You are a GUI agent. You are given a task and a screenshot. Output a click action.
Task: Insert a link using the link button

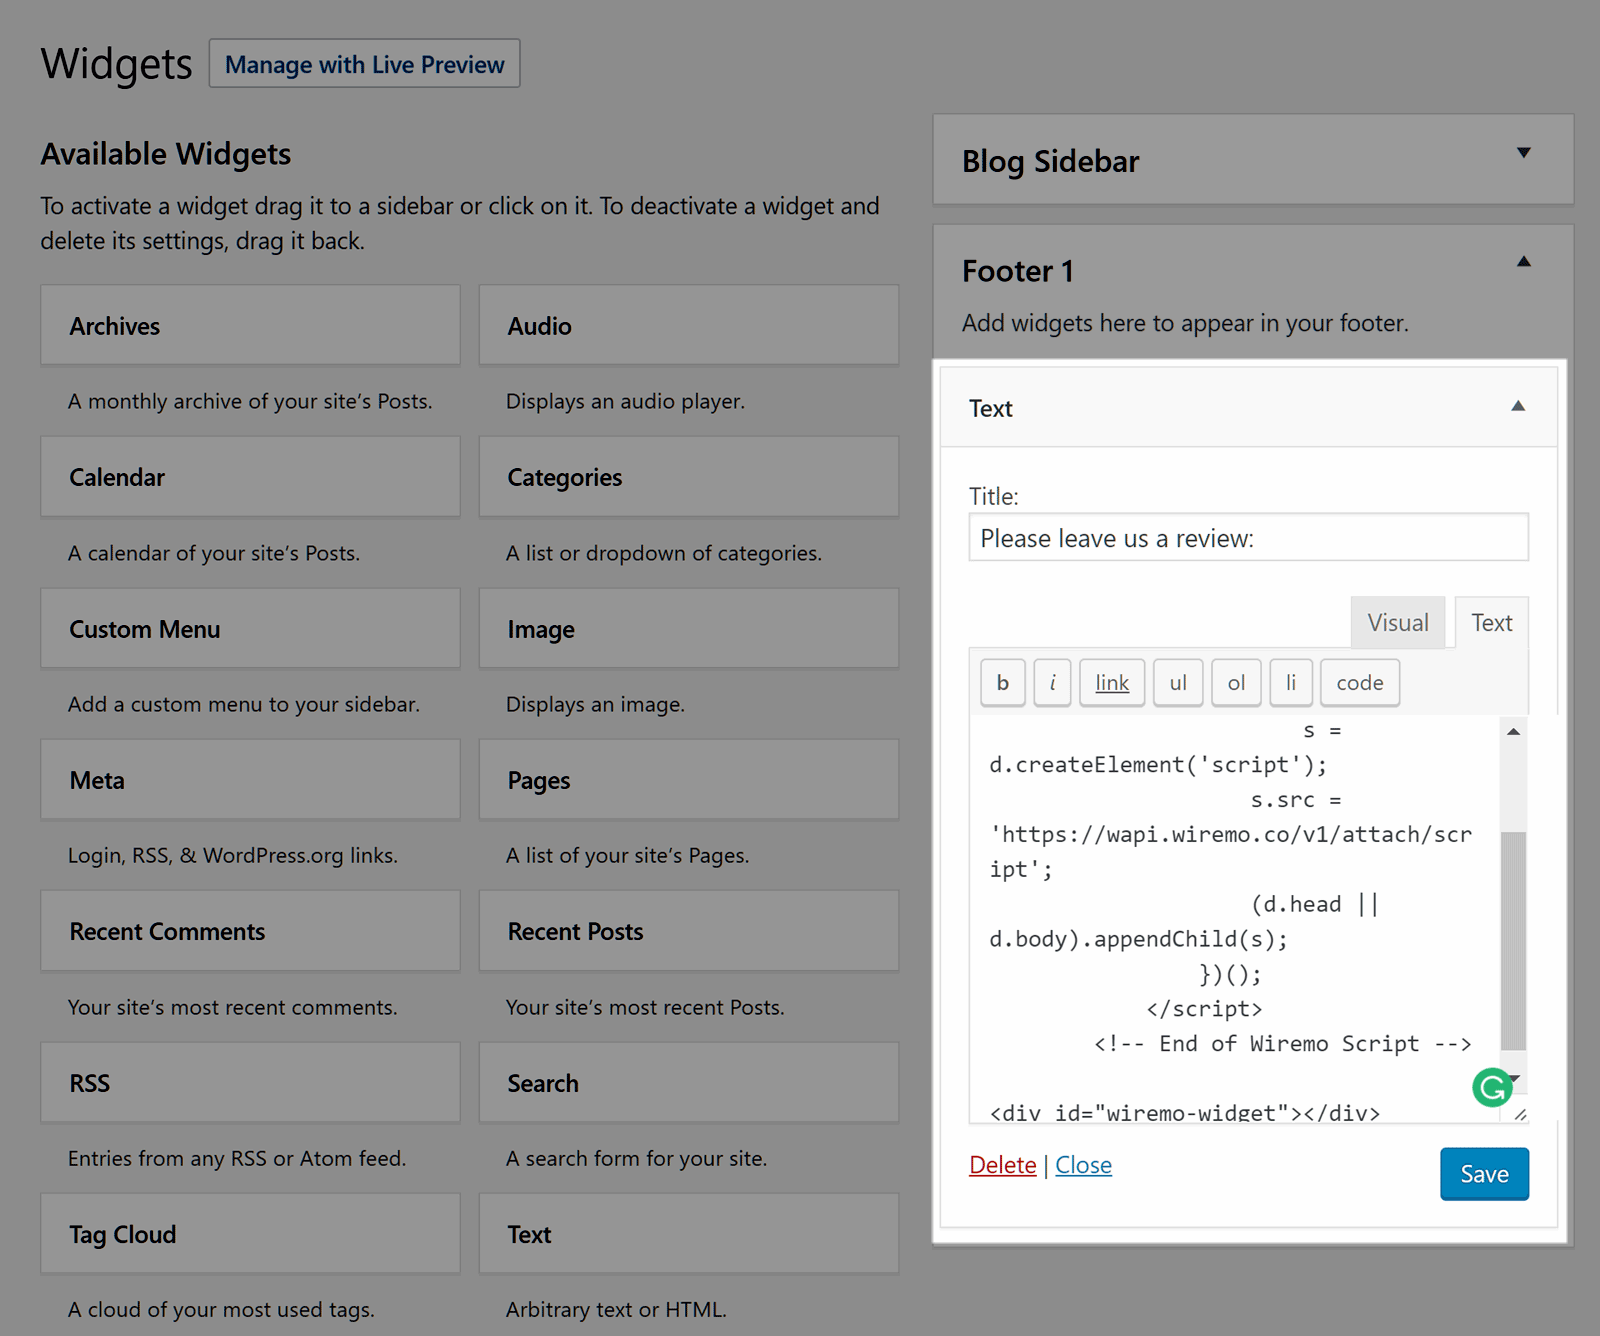pyautogui.click(x=1112, y=683)
